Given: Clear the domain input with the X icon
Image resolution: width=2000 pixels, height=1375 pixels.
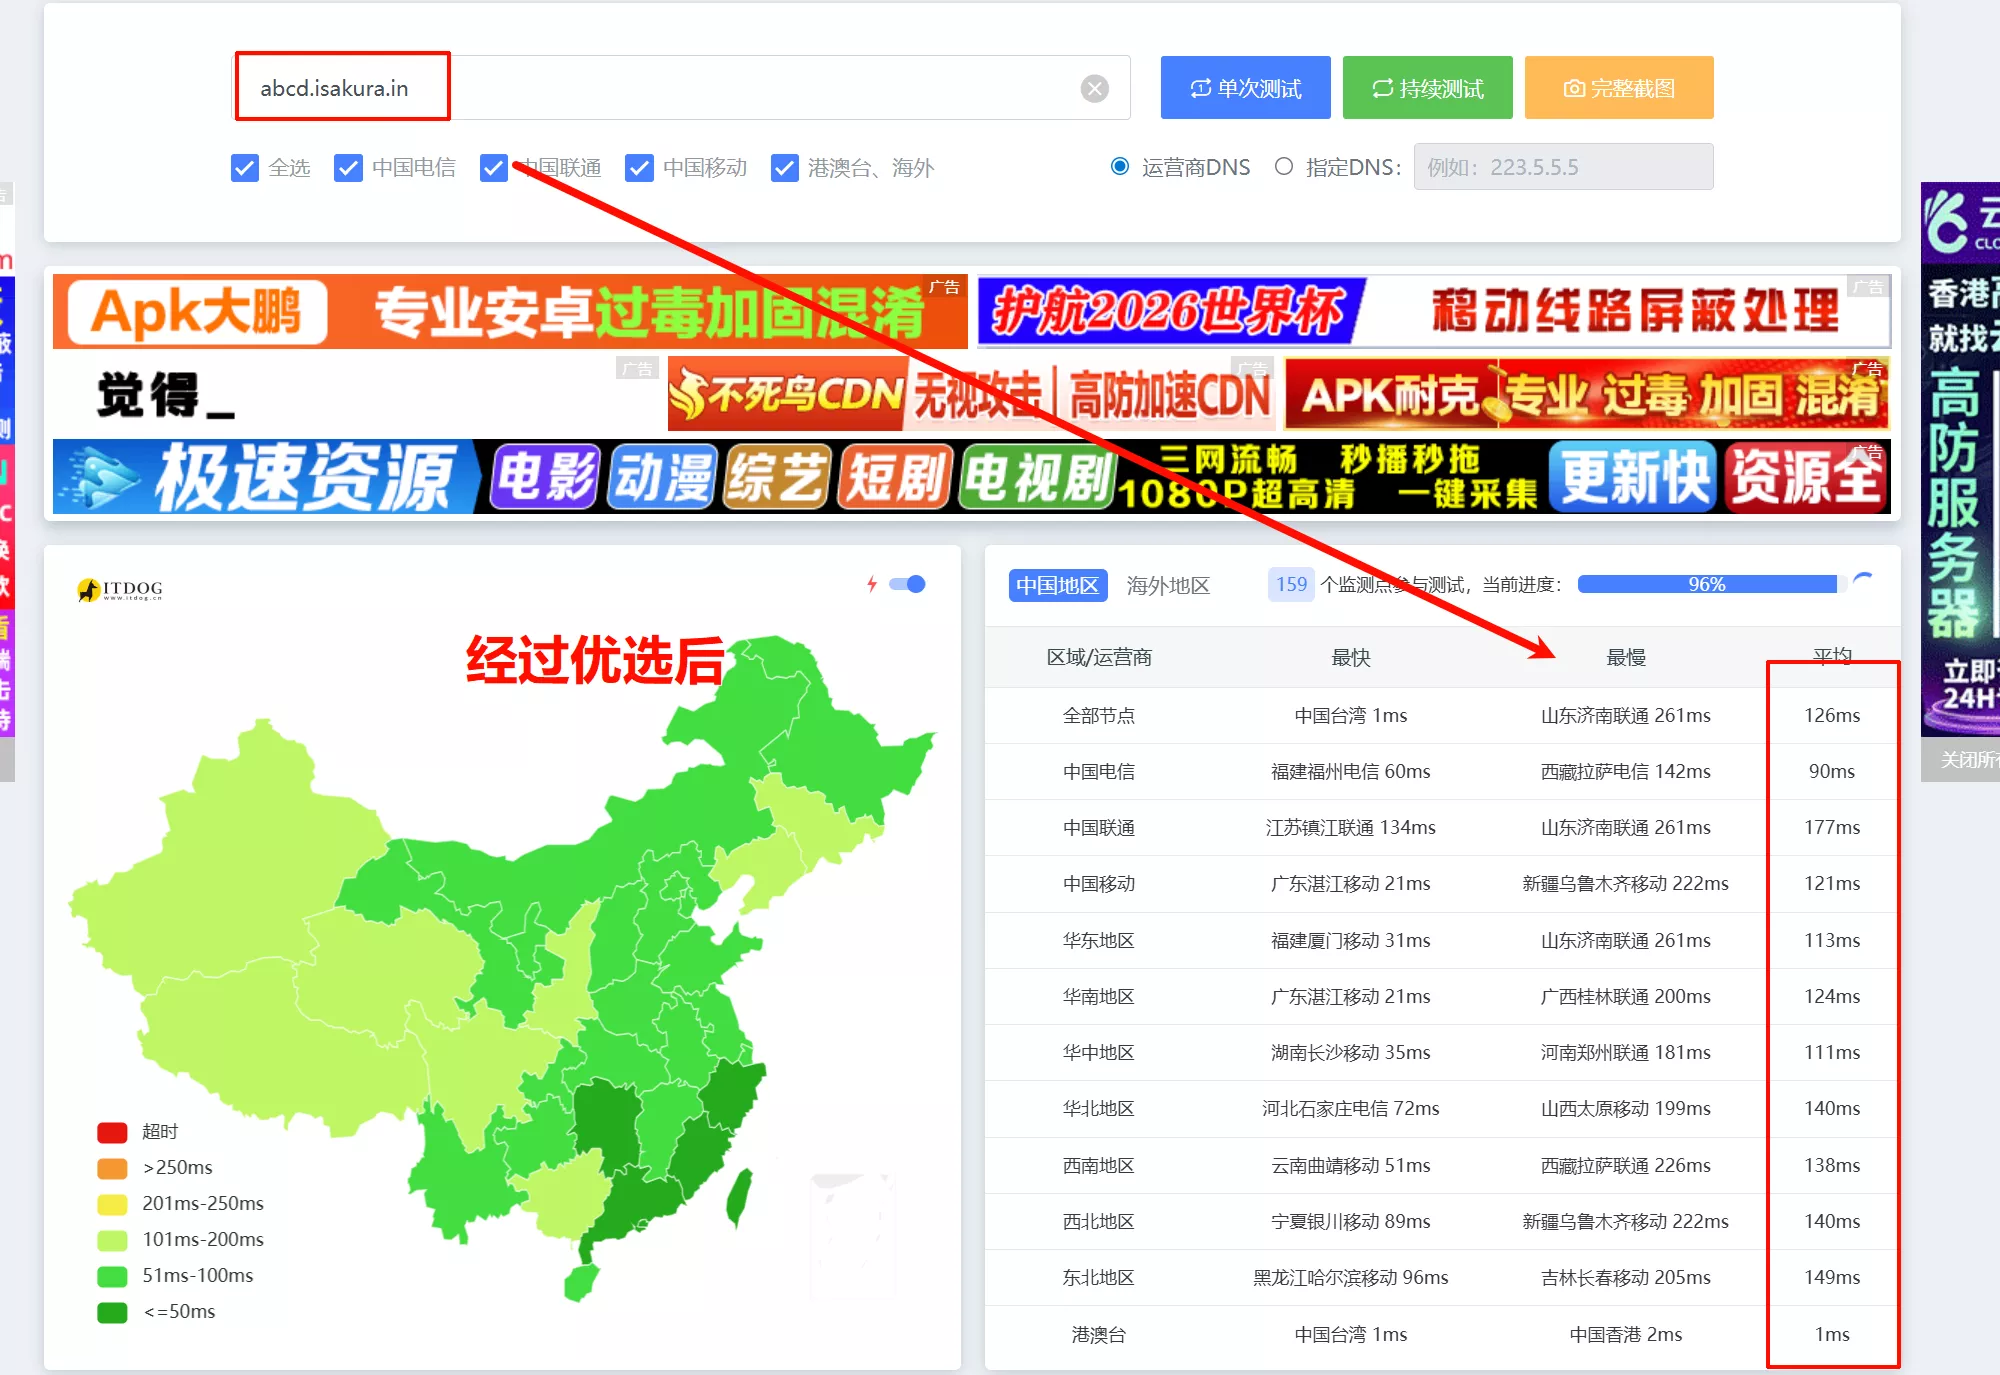Looking at the screenshot, I should point(1095,89).
